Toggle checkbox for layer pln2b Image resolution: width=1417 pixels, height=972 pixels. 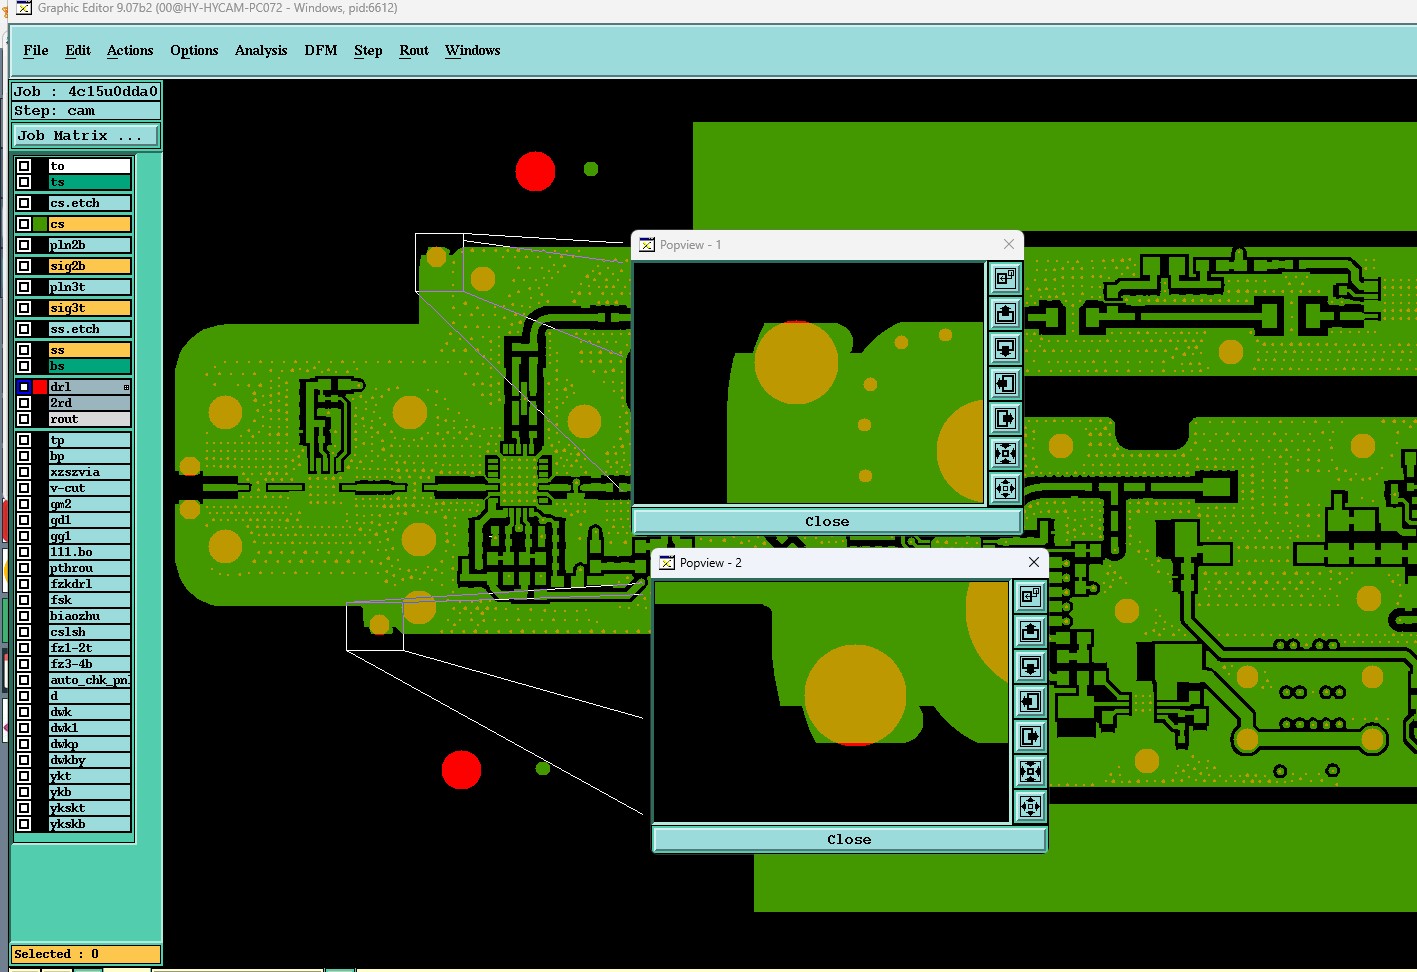(x=24, y=245)
